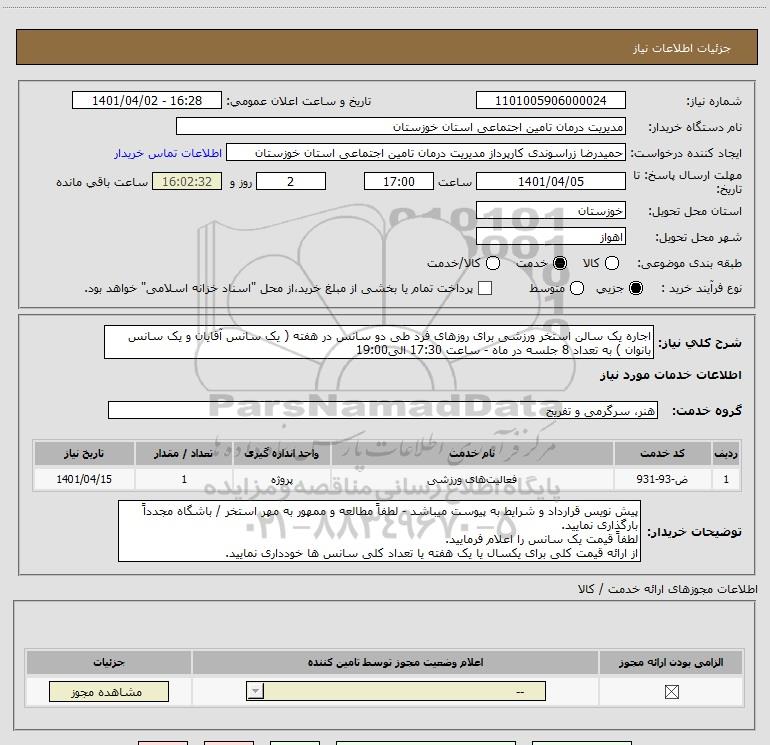Viewport: 770px width, 745px height.
Task: Choose جزیی purchase process option
Action: 636,288
